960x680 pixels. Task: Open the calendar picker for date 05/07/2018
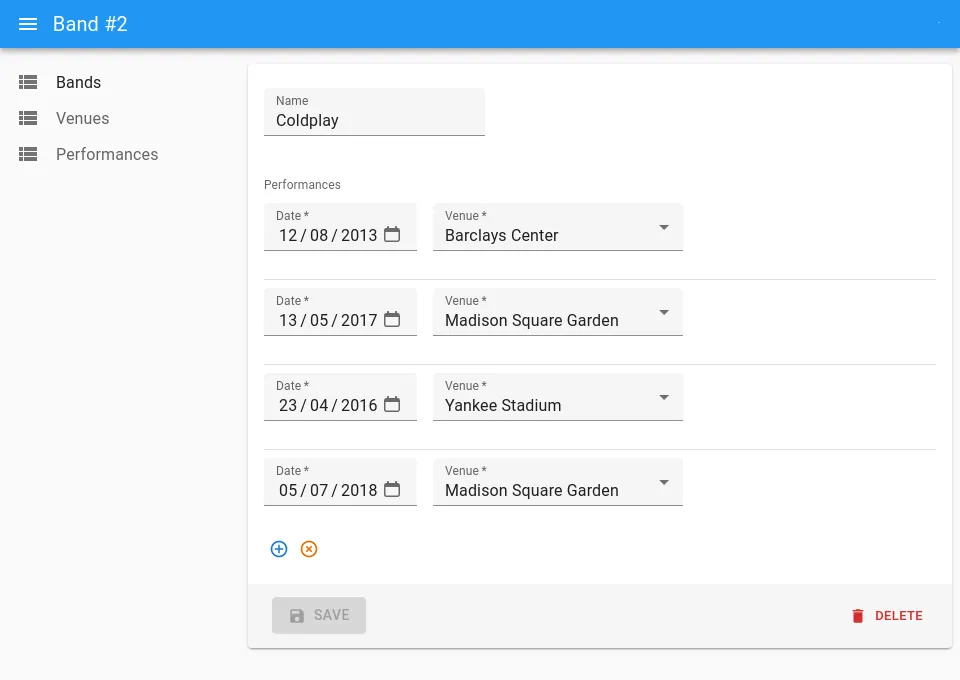tap(392, 489)
